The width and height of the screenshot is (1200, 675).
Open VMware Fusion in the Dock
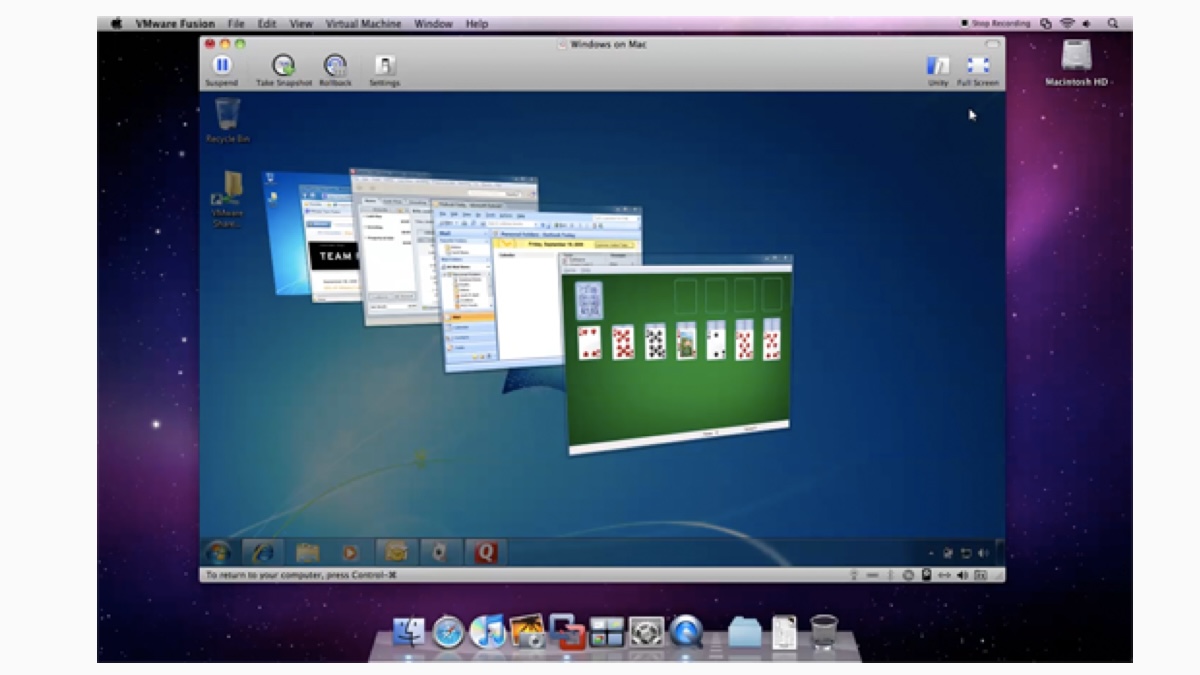(x=567, y=632)
